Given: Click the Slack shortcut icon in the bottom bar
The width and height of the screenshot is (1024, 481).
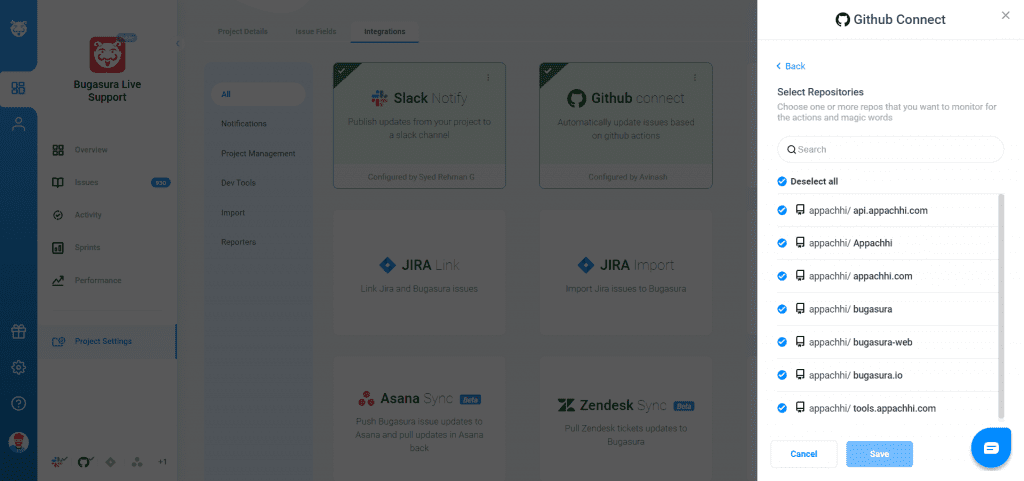Looking at the screenshot, I should click(57, 462).
